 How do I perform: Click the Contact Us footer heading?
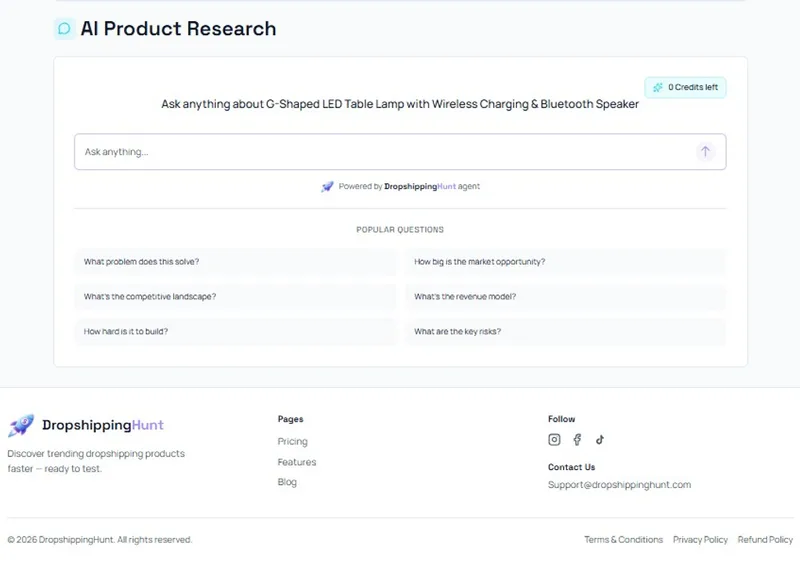pyautogui.click(x=571, y=467)
